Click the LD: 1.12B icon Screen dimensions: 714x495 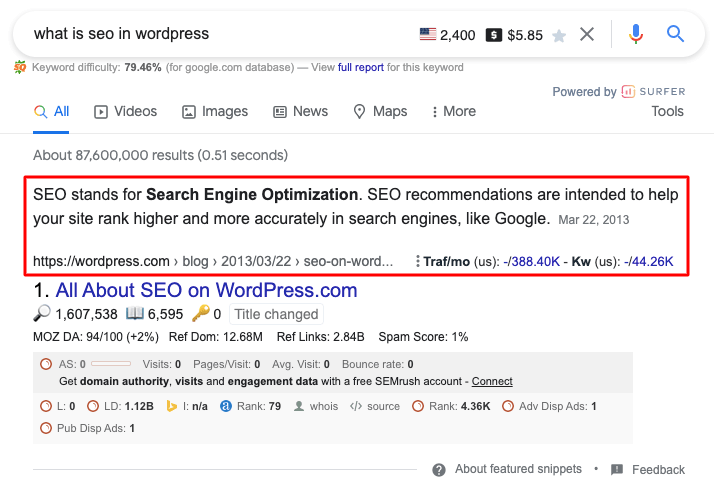tap(92, 406)
